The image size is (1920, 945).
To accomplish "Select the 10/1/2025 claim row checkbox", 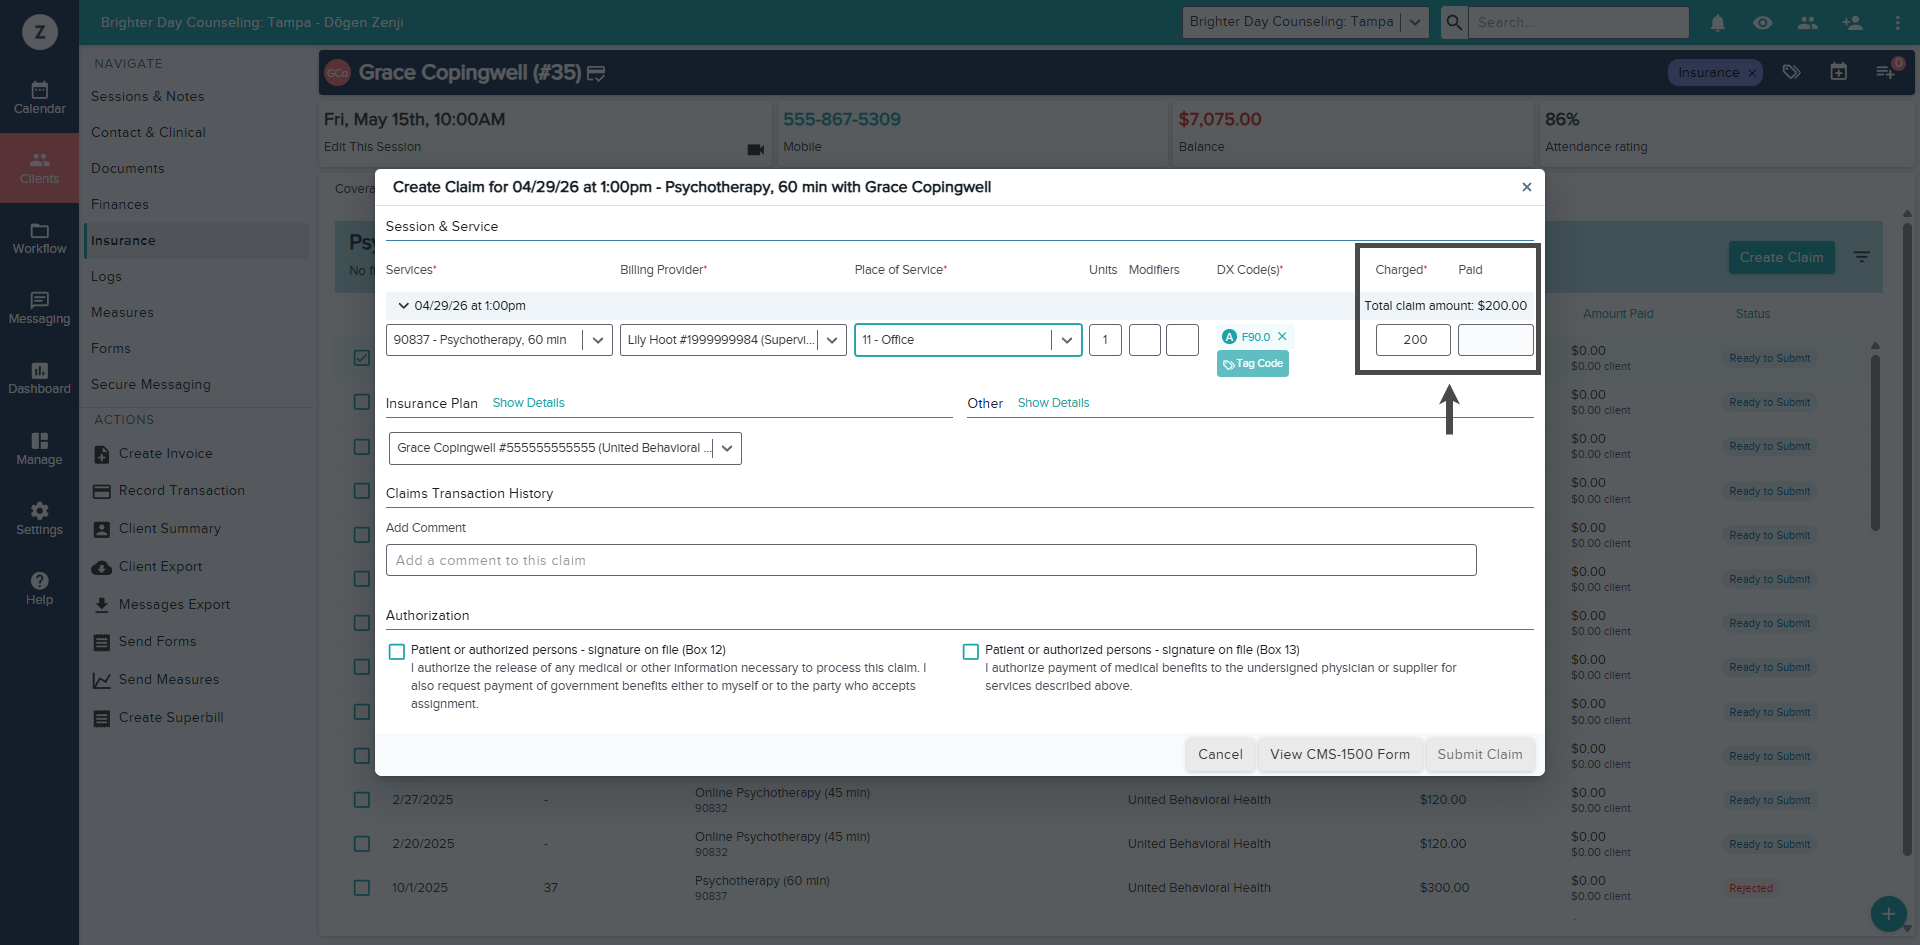I will pos(362,888).
